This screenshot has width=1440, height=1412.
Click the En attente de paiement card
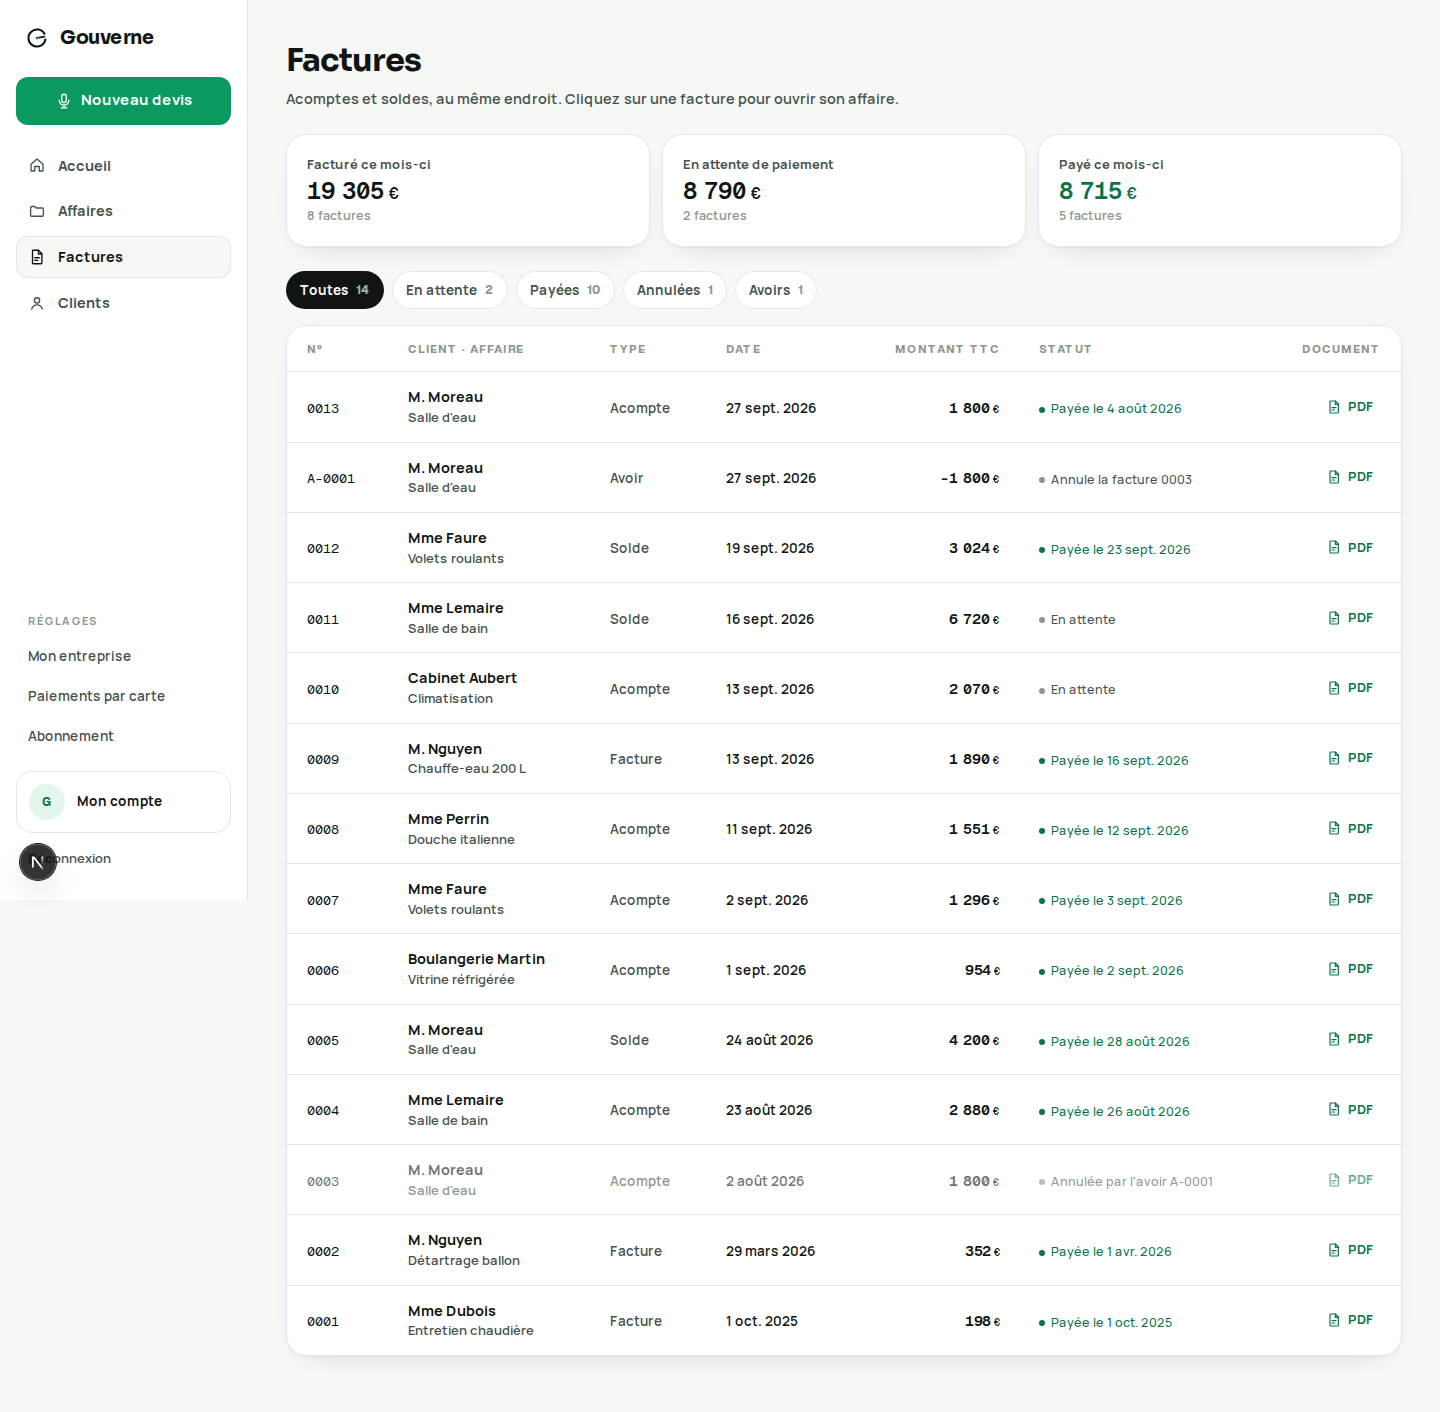tap(844, 190)
